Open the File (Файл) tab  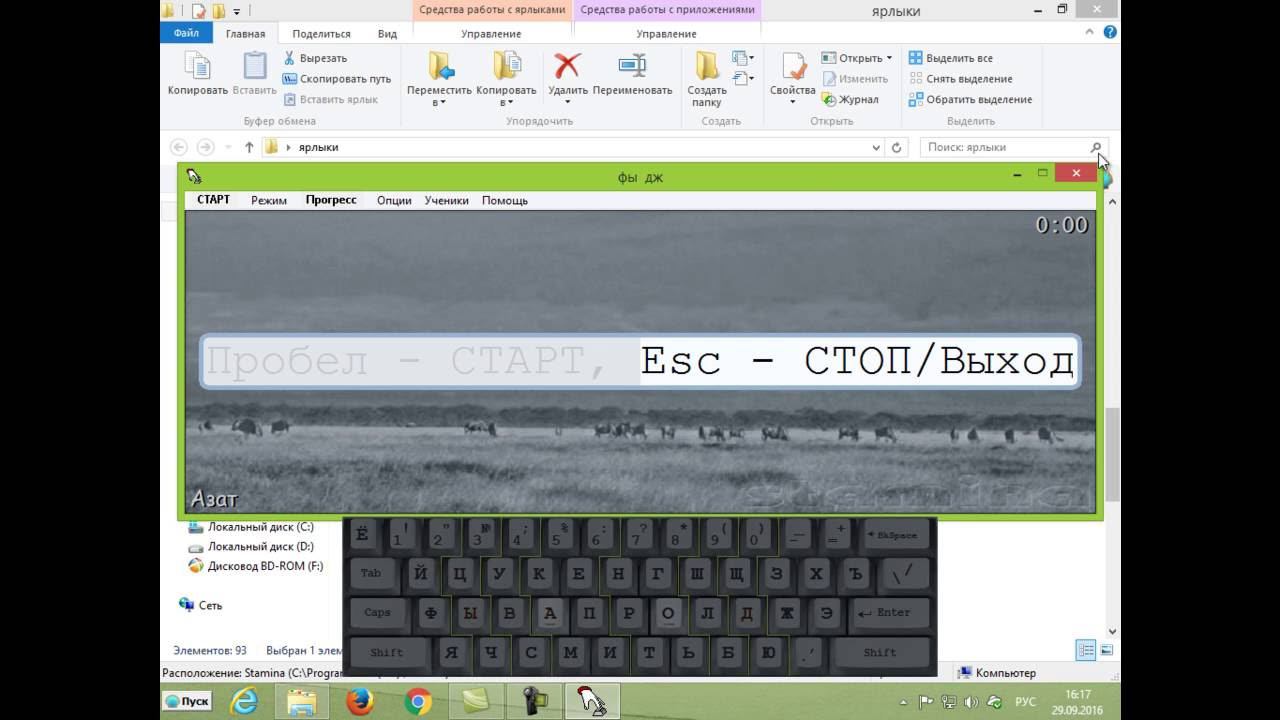pyautogui.click(x=186, y=33)
